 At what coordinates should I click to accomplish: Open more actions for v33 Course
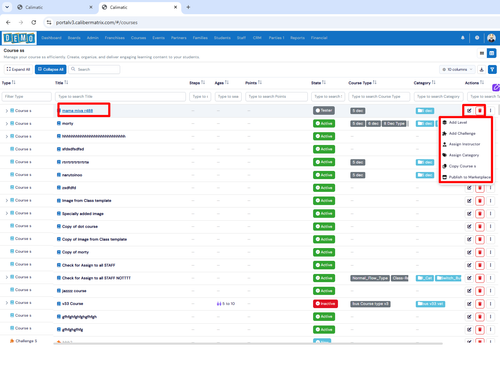pyautogui.click(x=490, y=304)
